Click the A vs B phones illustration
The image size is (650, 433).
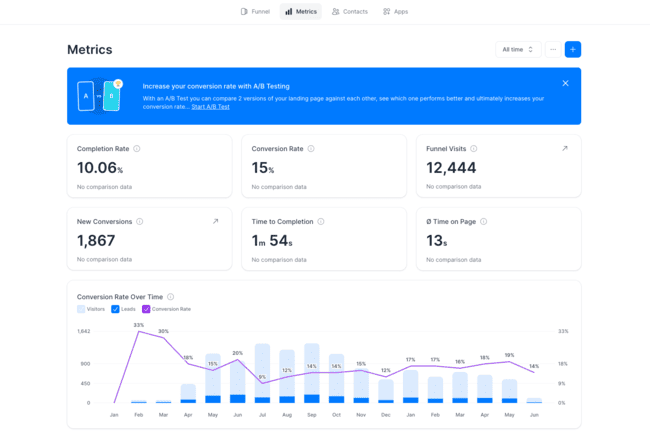(100, 95)
